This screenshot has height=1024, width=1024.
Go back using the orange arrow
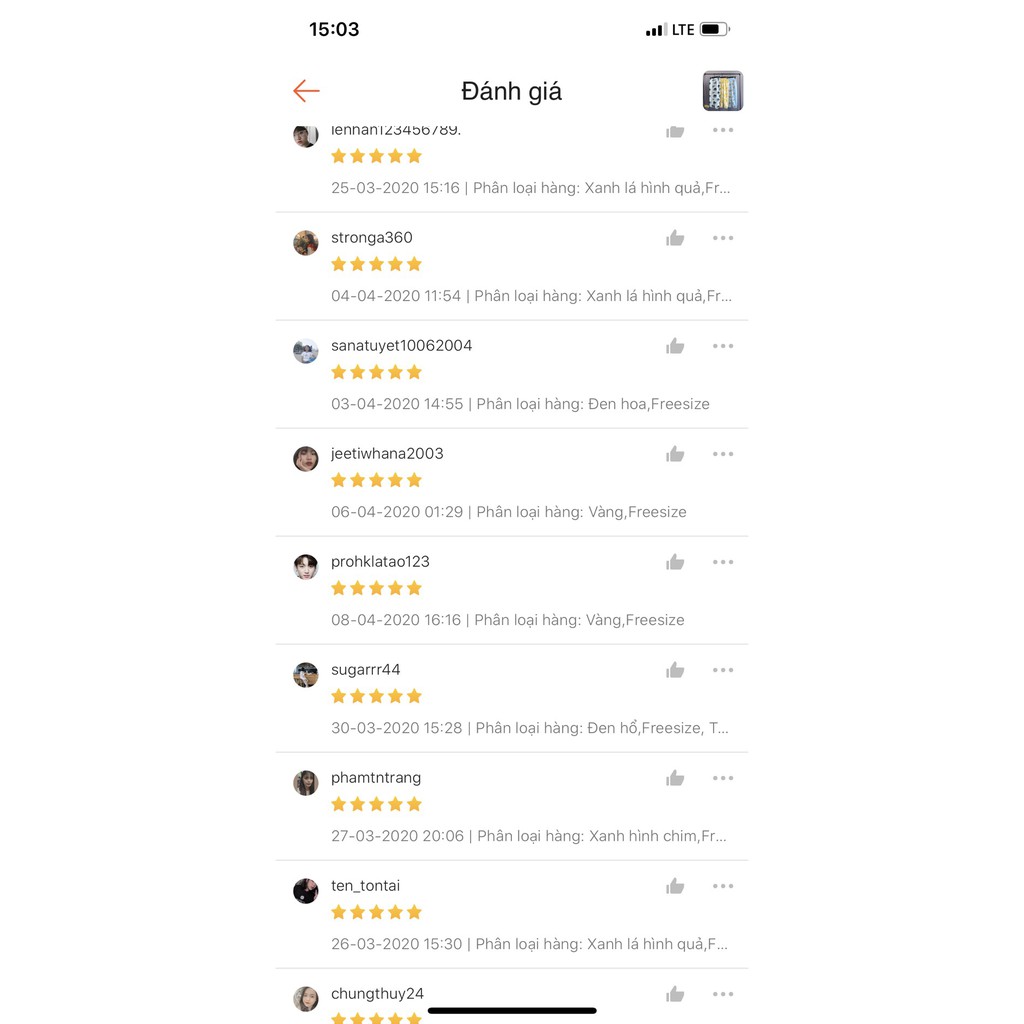[x=306, y=91]
